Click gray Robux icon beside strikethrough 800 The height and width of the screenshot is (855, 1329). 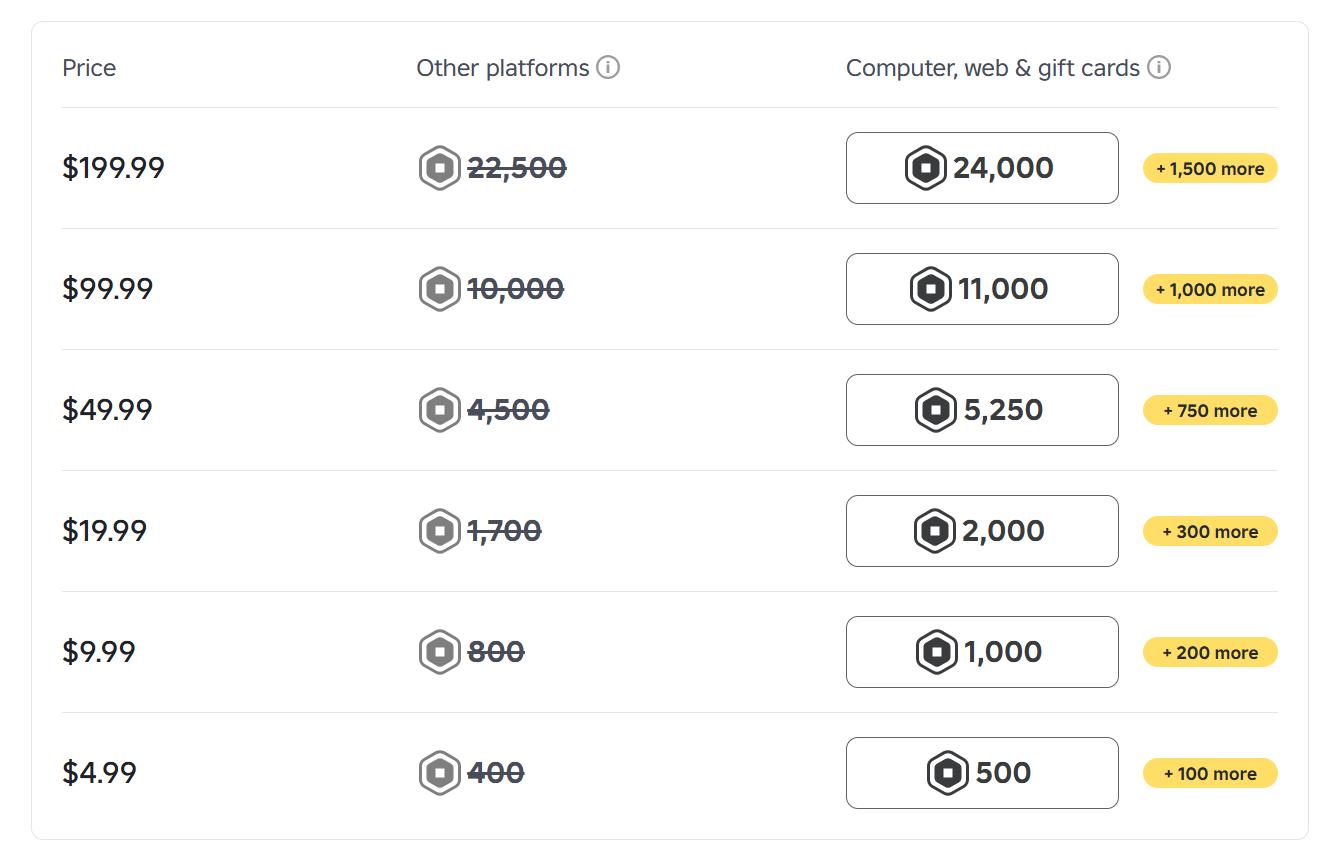coord(439,652)
